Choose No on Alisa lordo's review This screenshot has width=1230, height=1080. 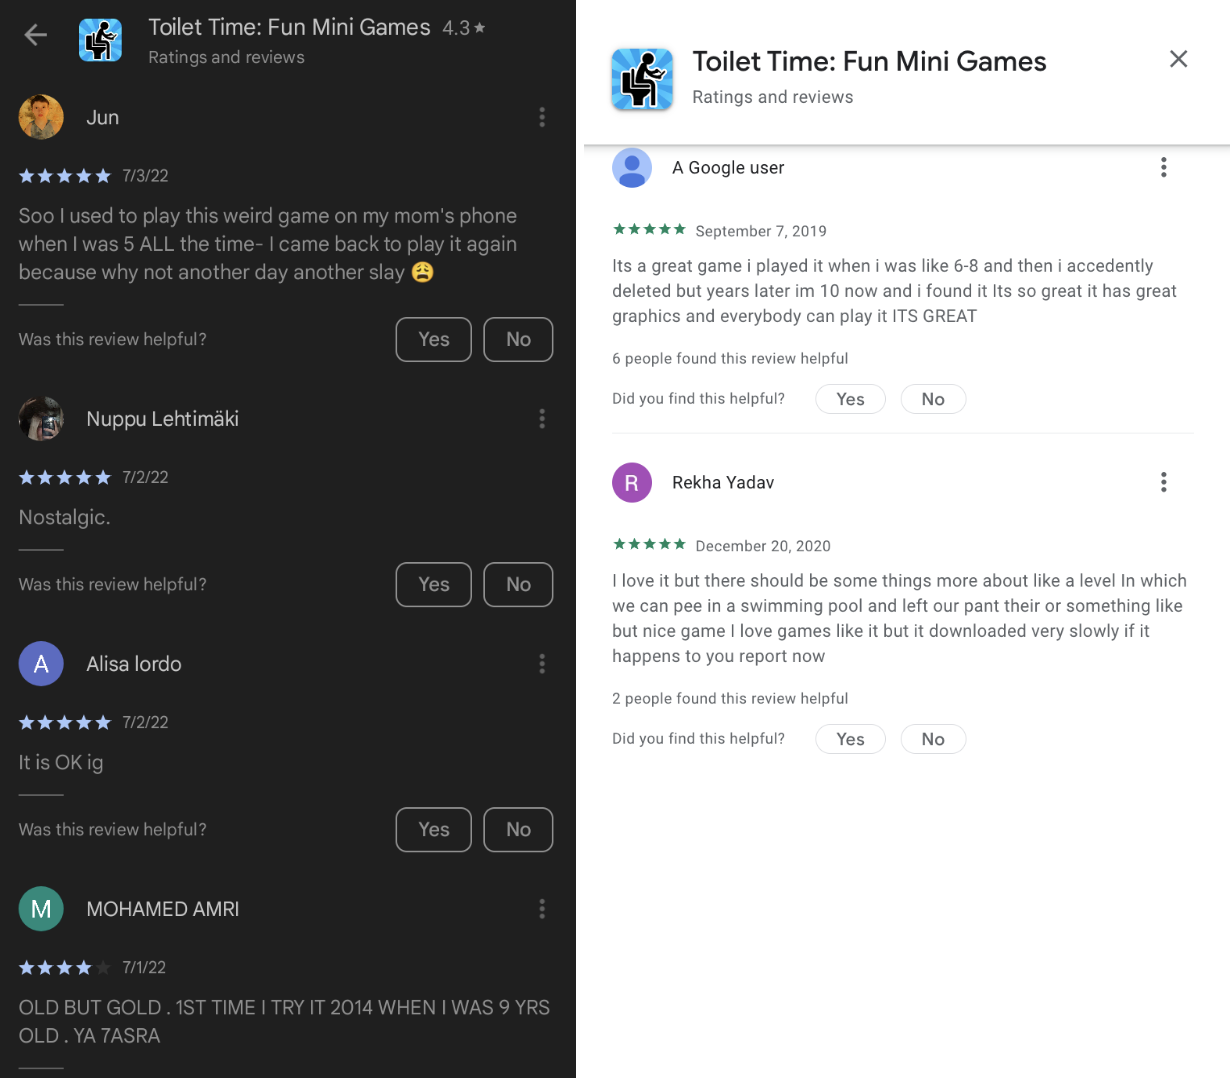click(x=518, y=829)
